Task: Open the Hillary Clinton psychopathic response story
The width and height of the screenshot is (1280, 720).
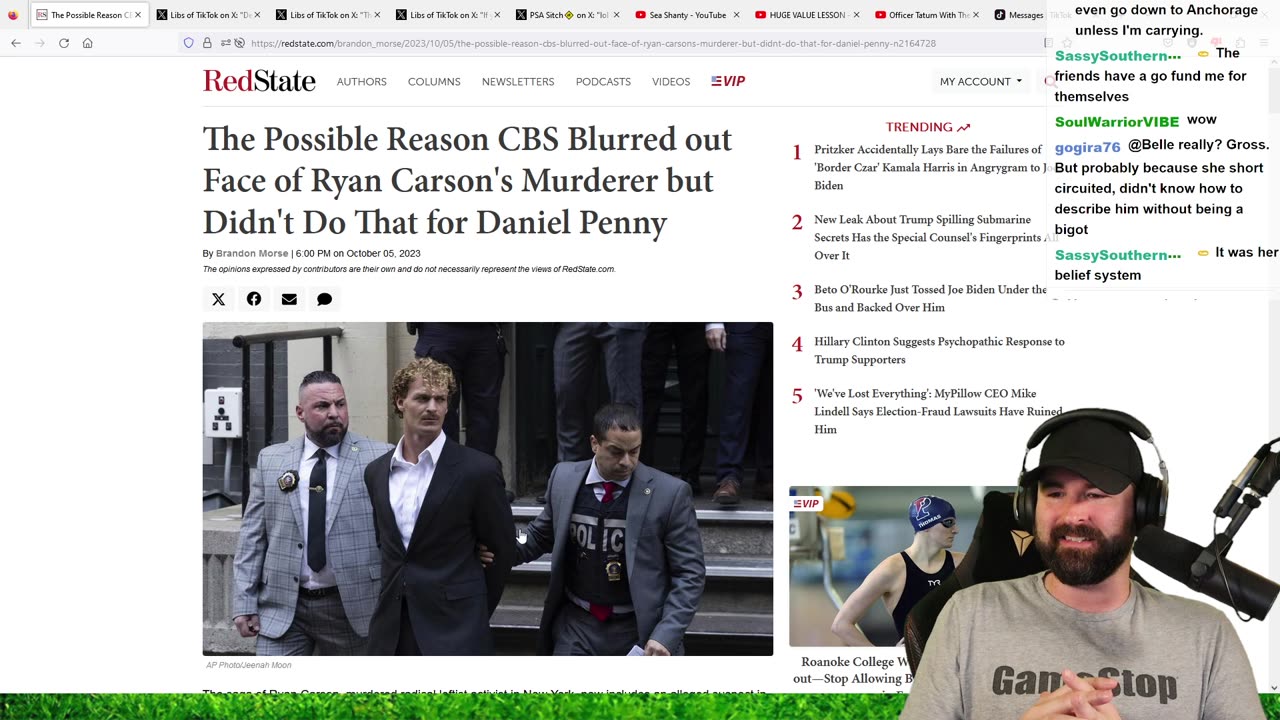Action: 939,350
